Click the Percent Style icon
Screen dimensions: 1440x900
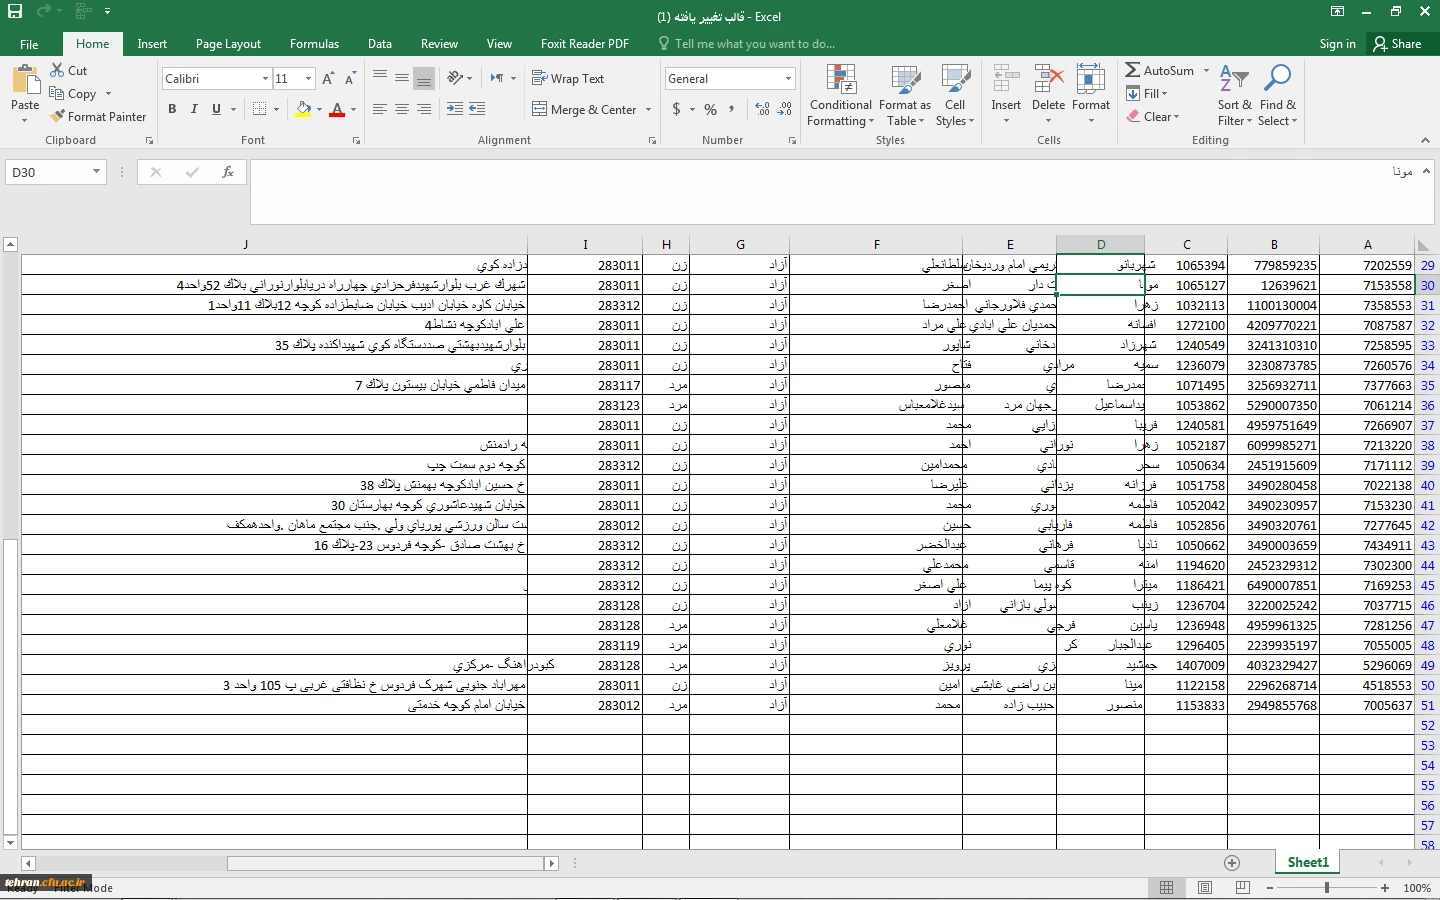pos(710,109)
